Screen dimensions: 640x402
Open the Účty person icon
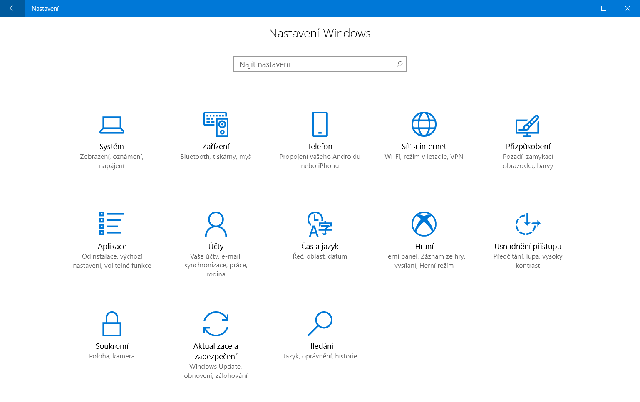216,224
